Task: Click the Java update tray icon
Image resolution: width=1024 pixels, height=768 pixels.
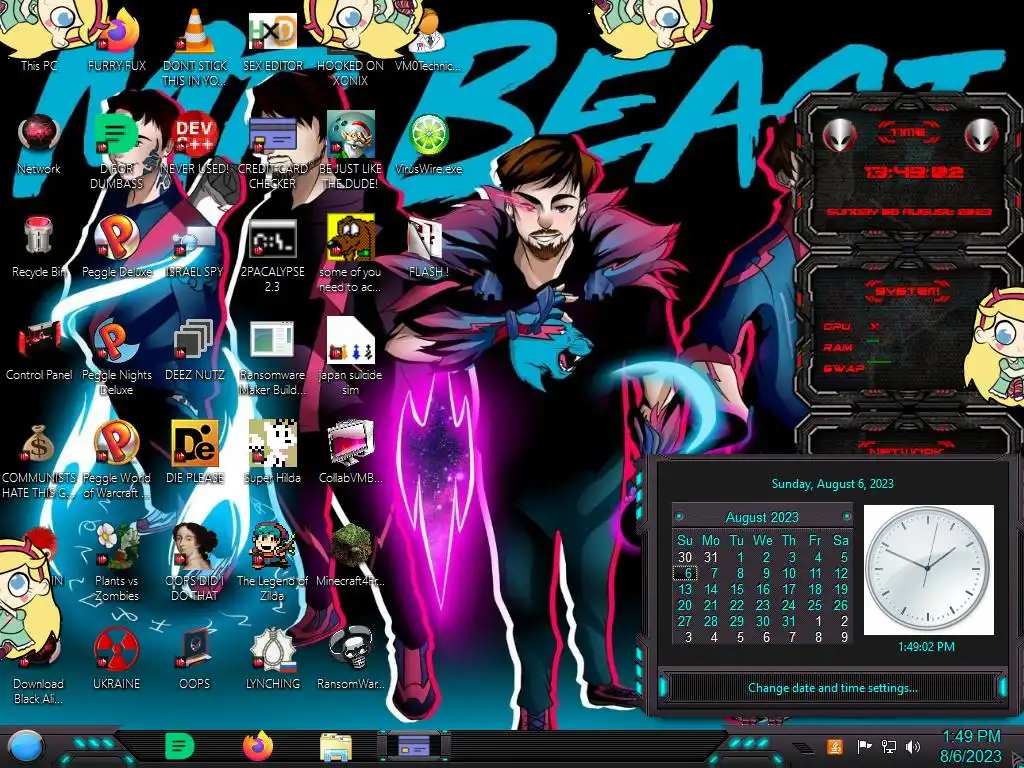Action: point(834,746)
